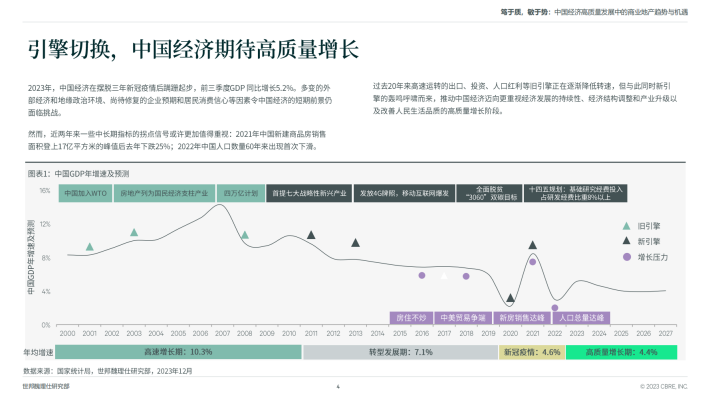Select the dark triangle marker above 2013
Image resolution: width=710 pixels, height=399 pixels.
point(355,243)
